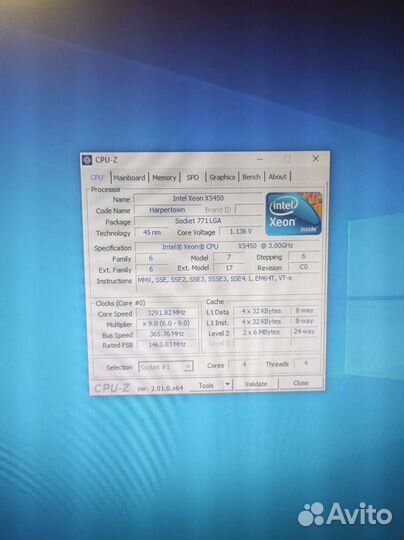
Task: Open the Tools dropdown arrow
Action: (x=228, y=384)
